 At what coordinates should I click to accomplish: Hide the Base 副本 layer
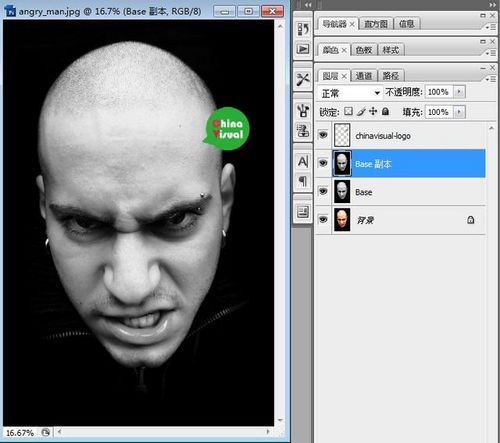[323, 163]
